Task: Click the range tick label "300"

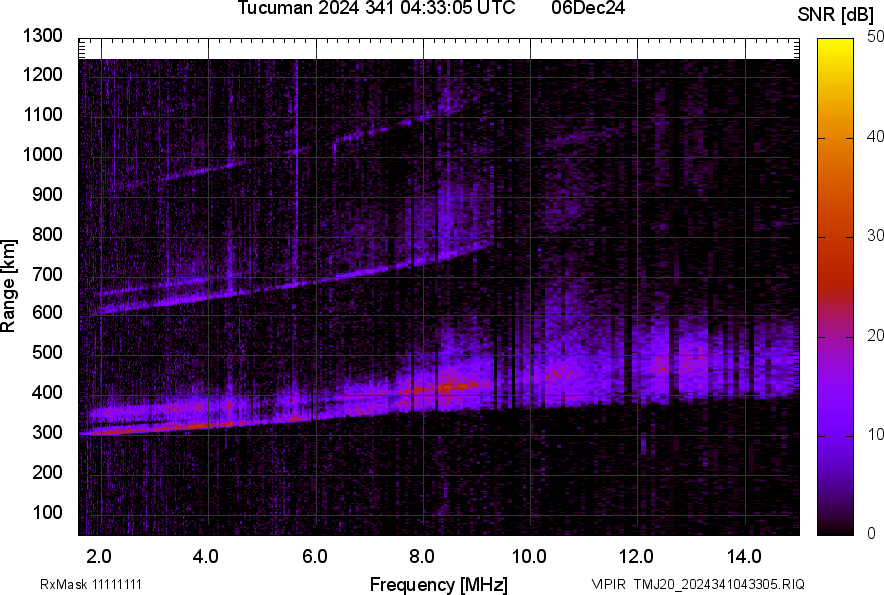Action: pyautogui.click(x=47, y=433)
